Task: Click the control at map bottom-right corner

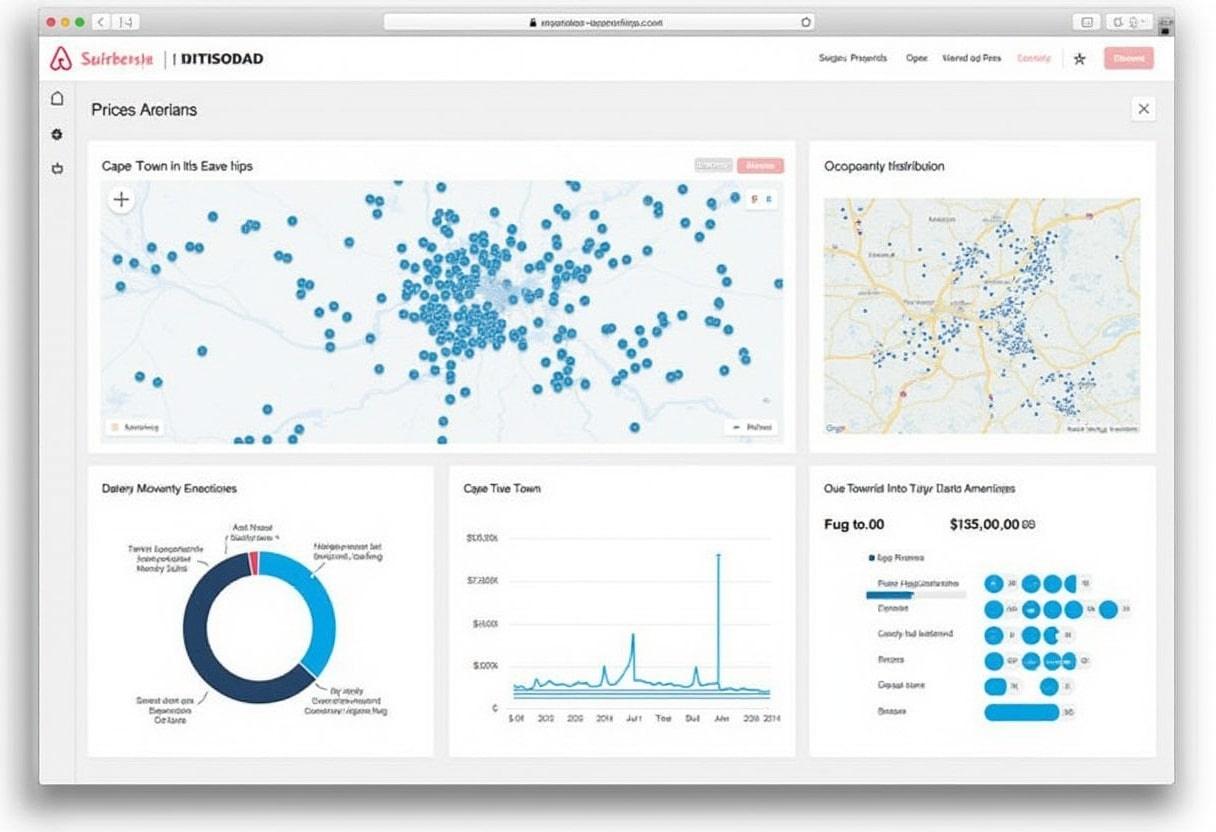Action: click(750, 427)
